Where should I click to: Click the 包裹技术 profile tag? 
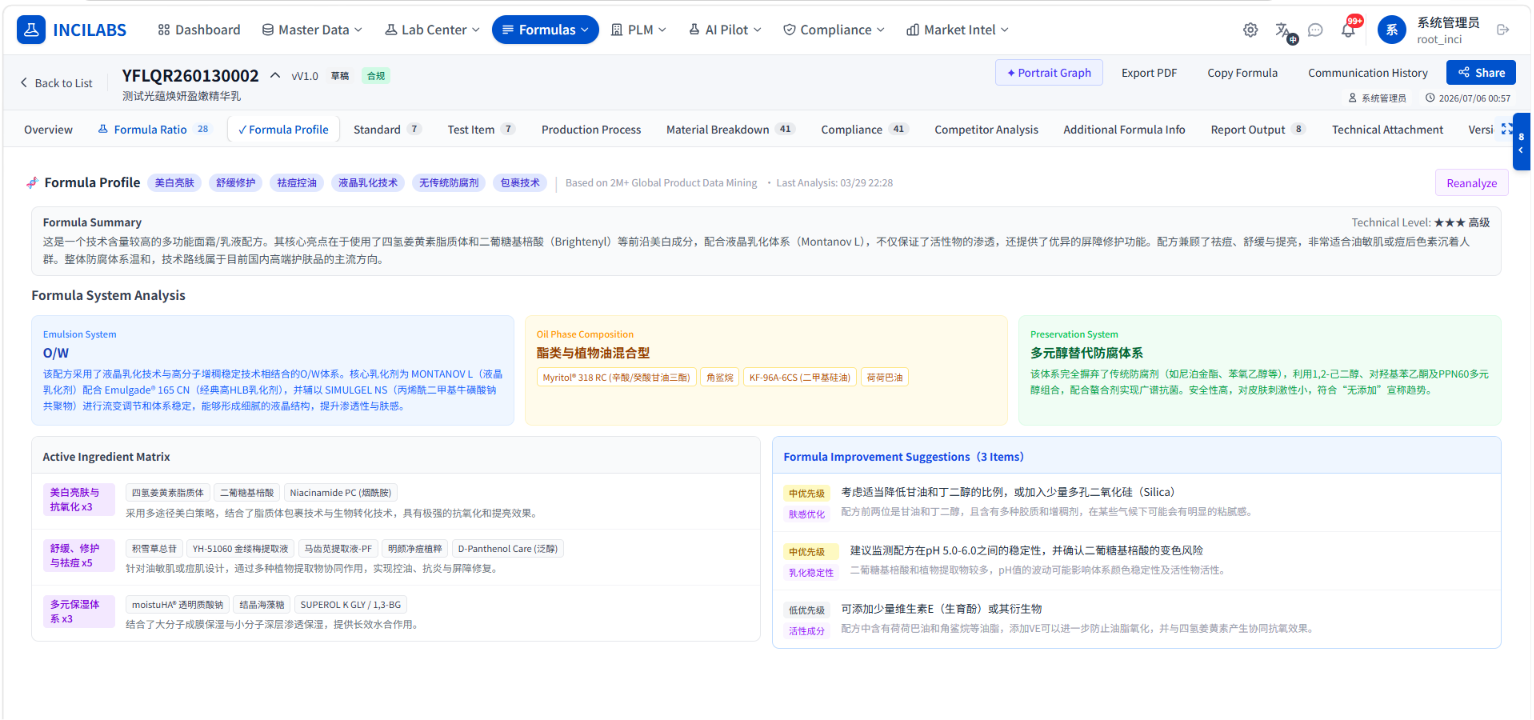click(520, 183)
